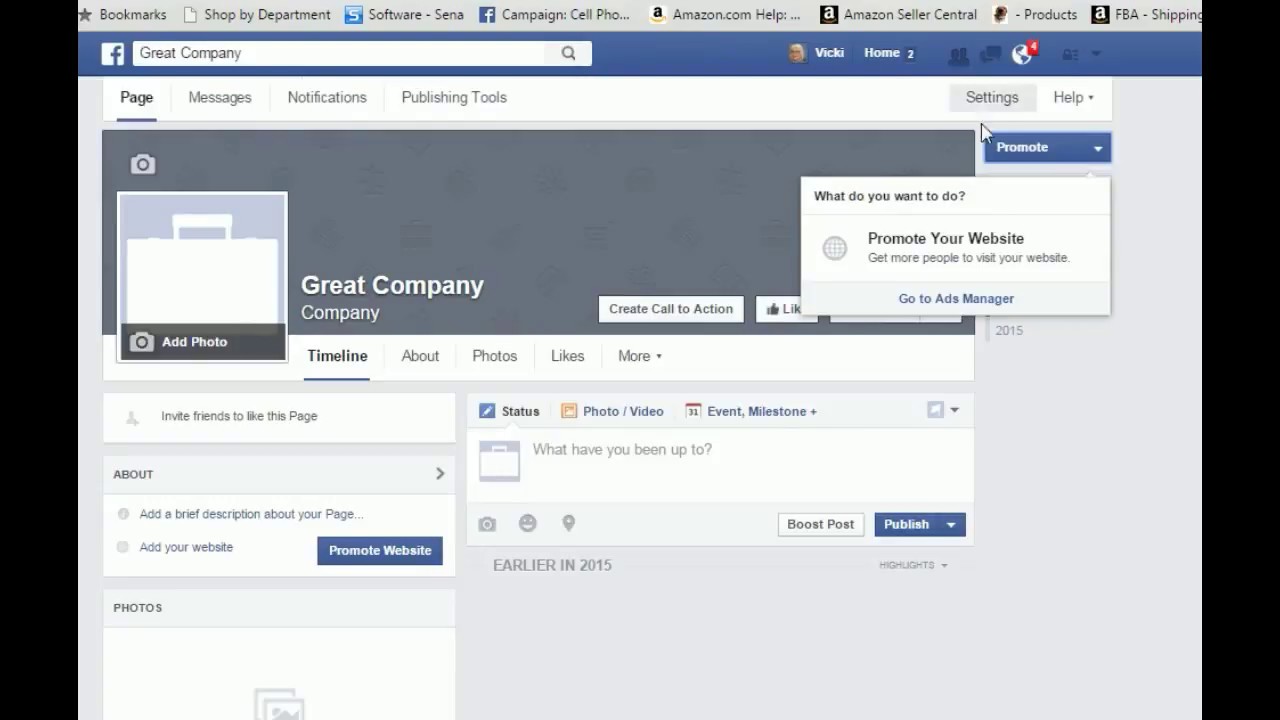Click Add your website link
The width and height of the screenshot is (1280, 720).
[x=186, y=547]
